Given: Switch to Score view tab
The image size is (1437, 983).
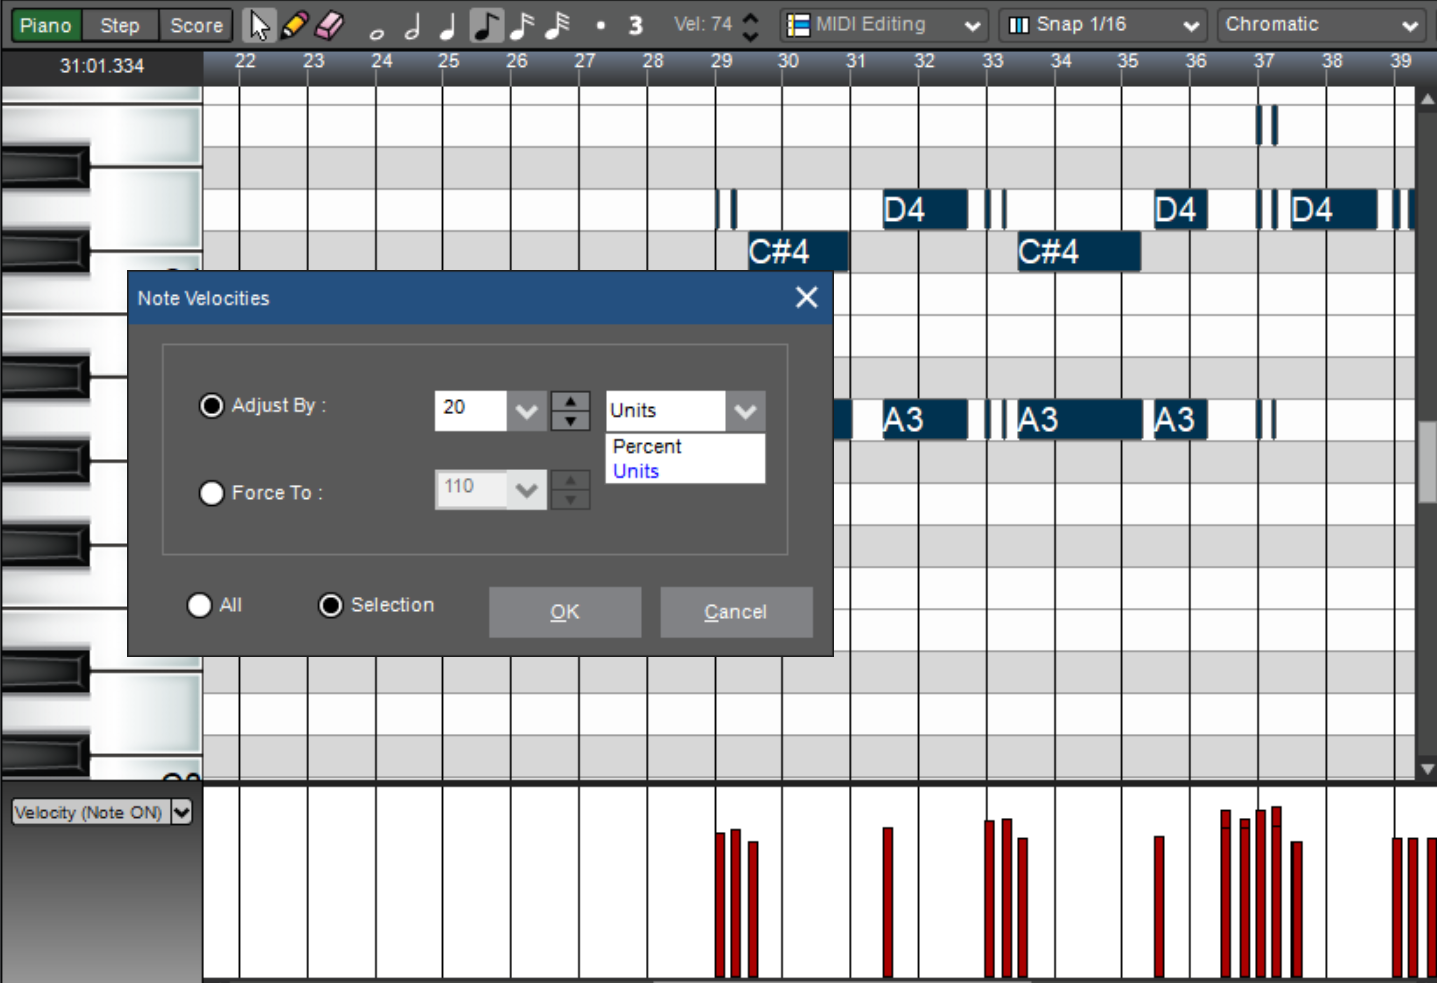Looking at the screenshot, I should (x=196, y=25).
